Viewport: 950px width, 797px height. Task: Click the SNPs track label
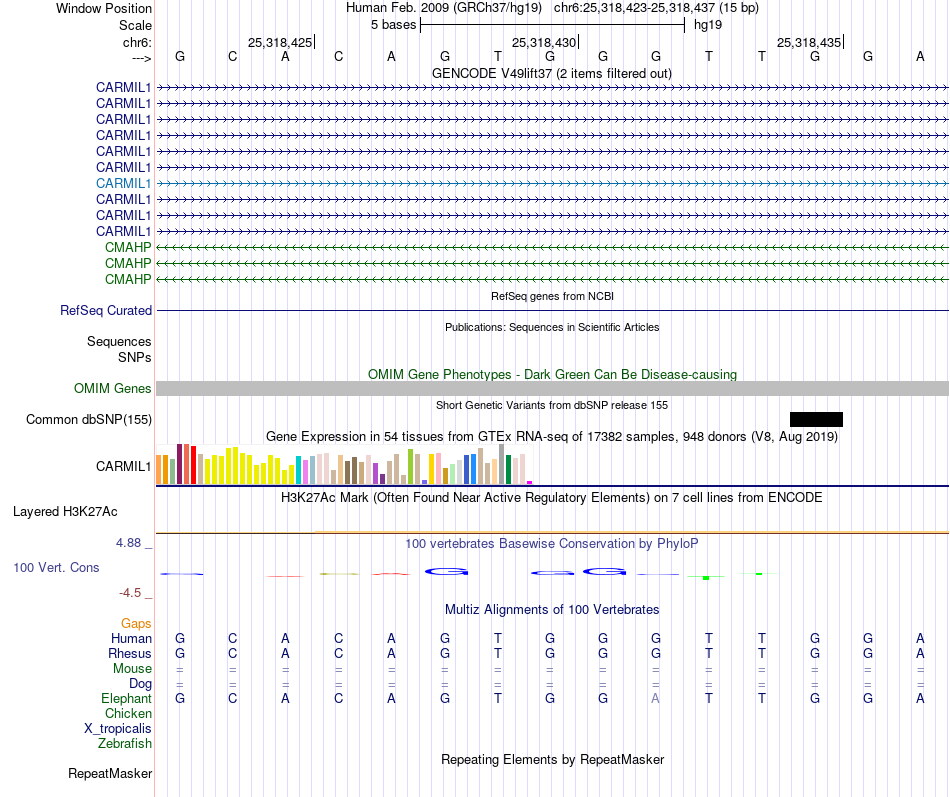coord(135,357)
